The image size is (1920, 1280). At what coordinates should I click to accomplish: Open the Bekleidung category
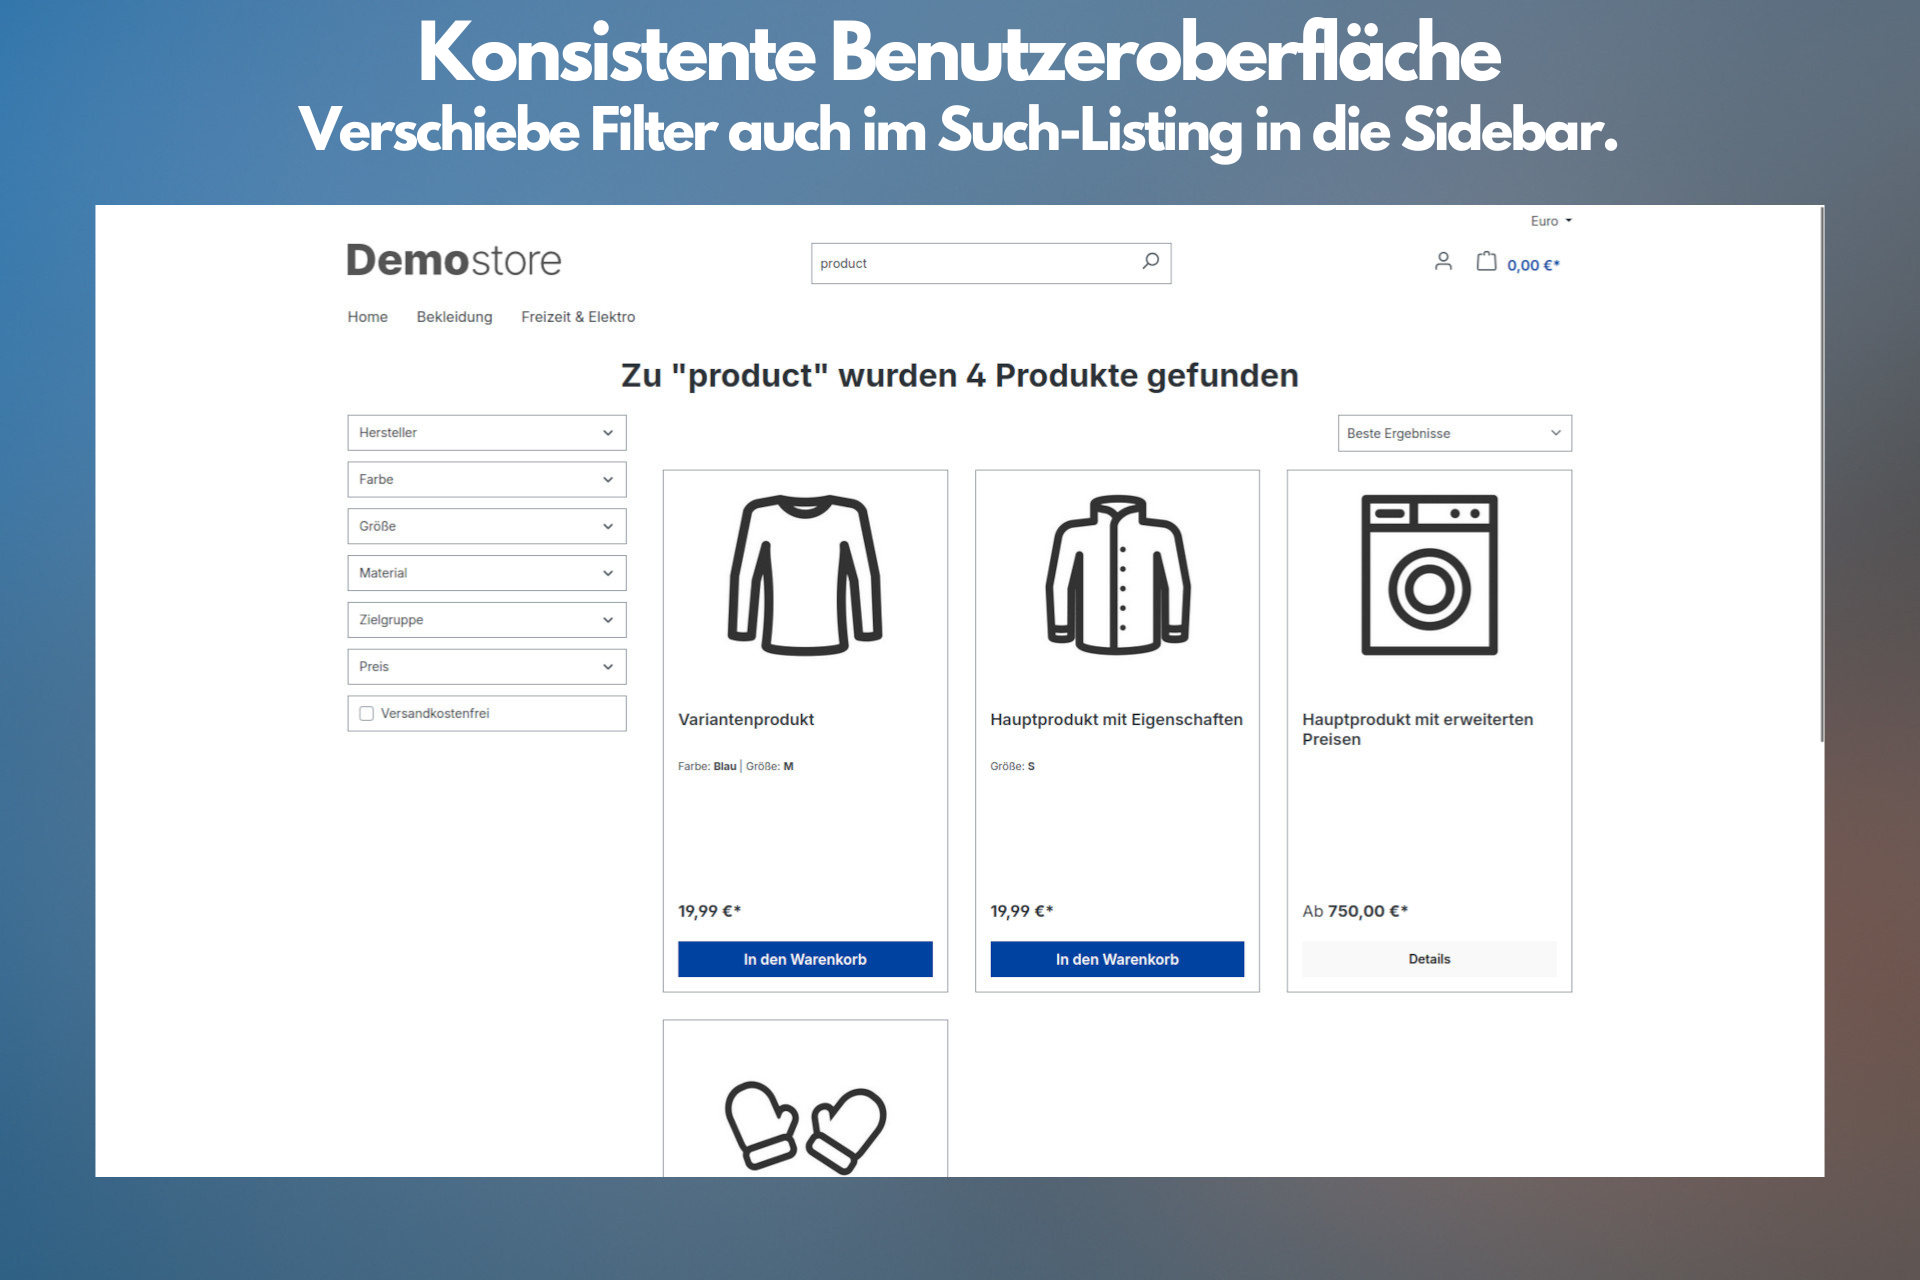[454, 317]
